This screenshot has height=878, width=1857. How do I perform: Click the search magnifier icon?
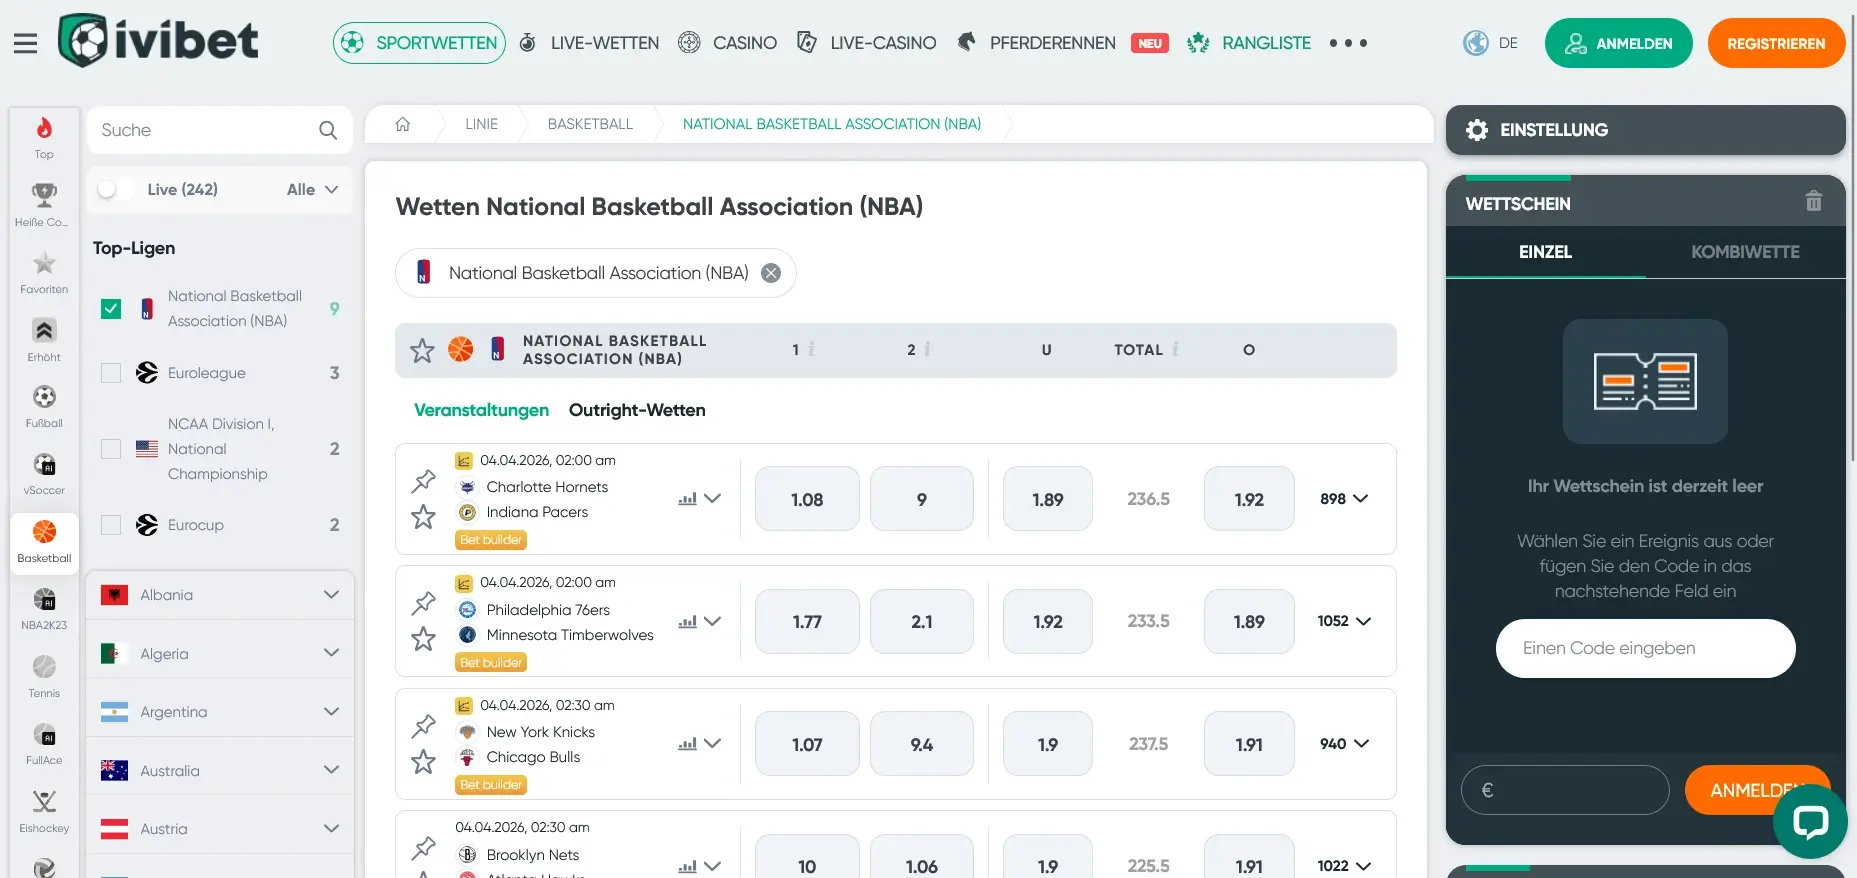[x=328, y=130]
